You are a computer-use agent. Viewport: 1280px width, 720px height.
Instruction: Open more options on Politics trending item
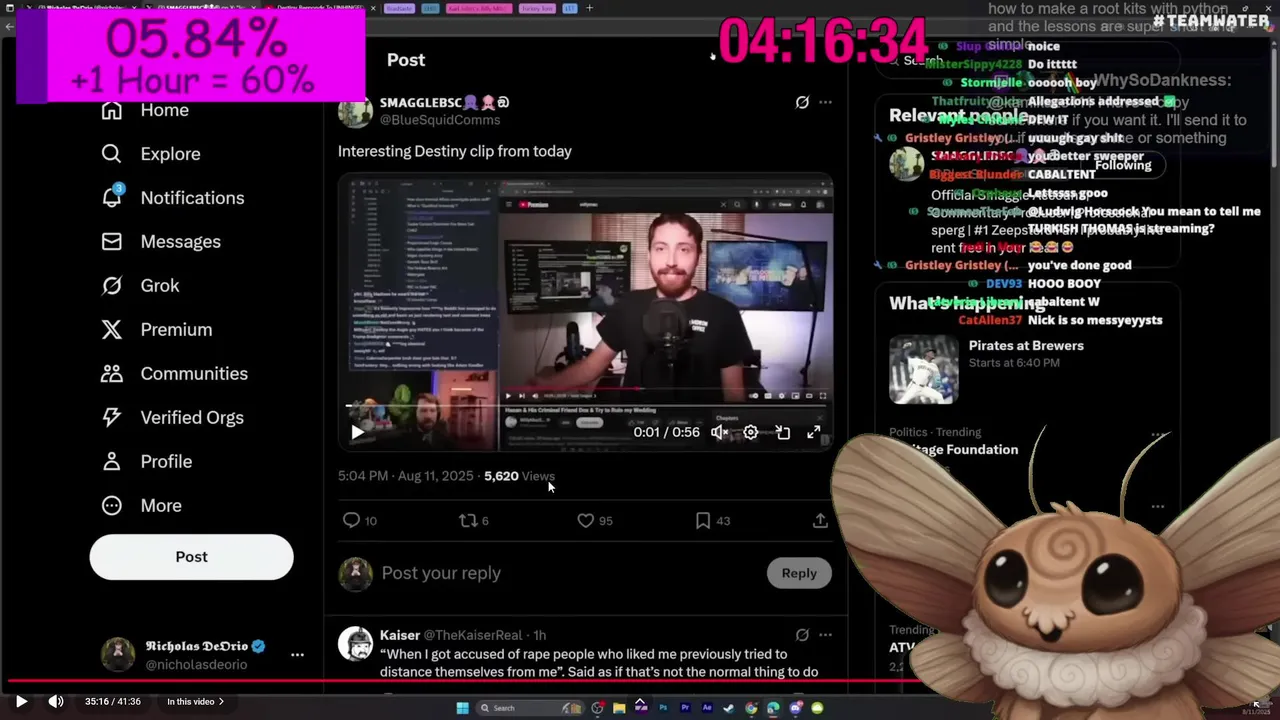(x=1158, y=433)
